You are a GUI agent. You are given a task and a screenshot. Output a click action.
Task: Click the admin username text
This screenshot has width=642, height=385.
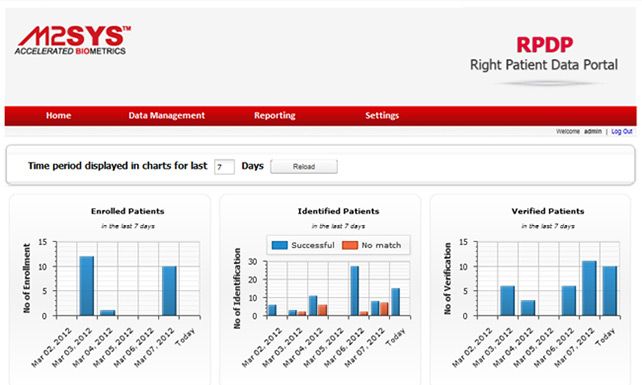tap(592, 131)
